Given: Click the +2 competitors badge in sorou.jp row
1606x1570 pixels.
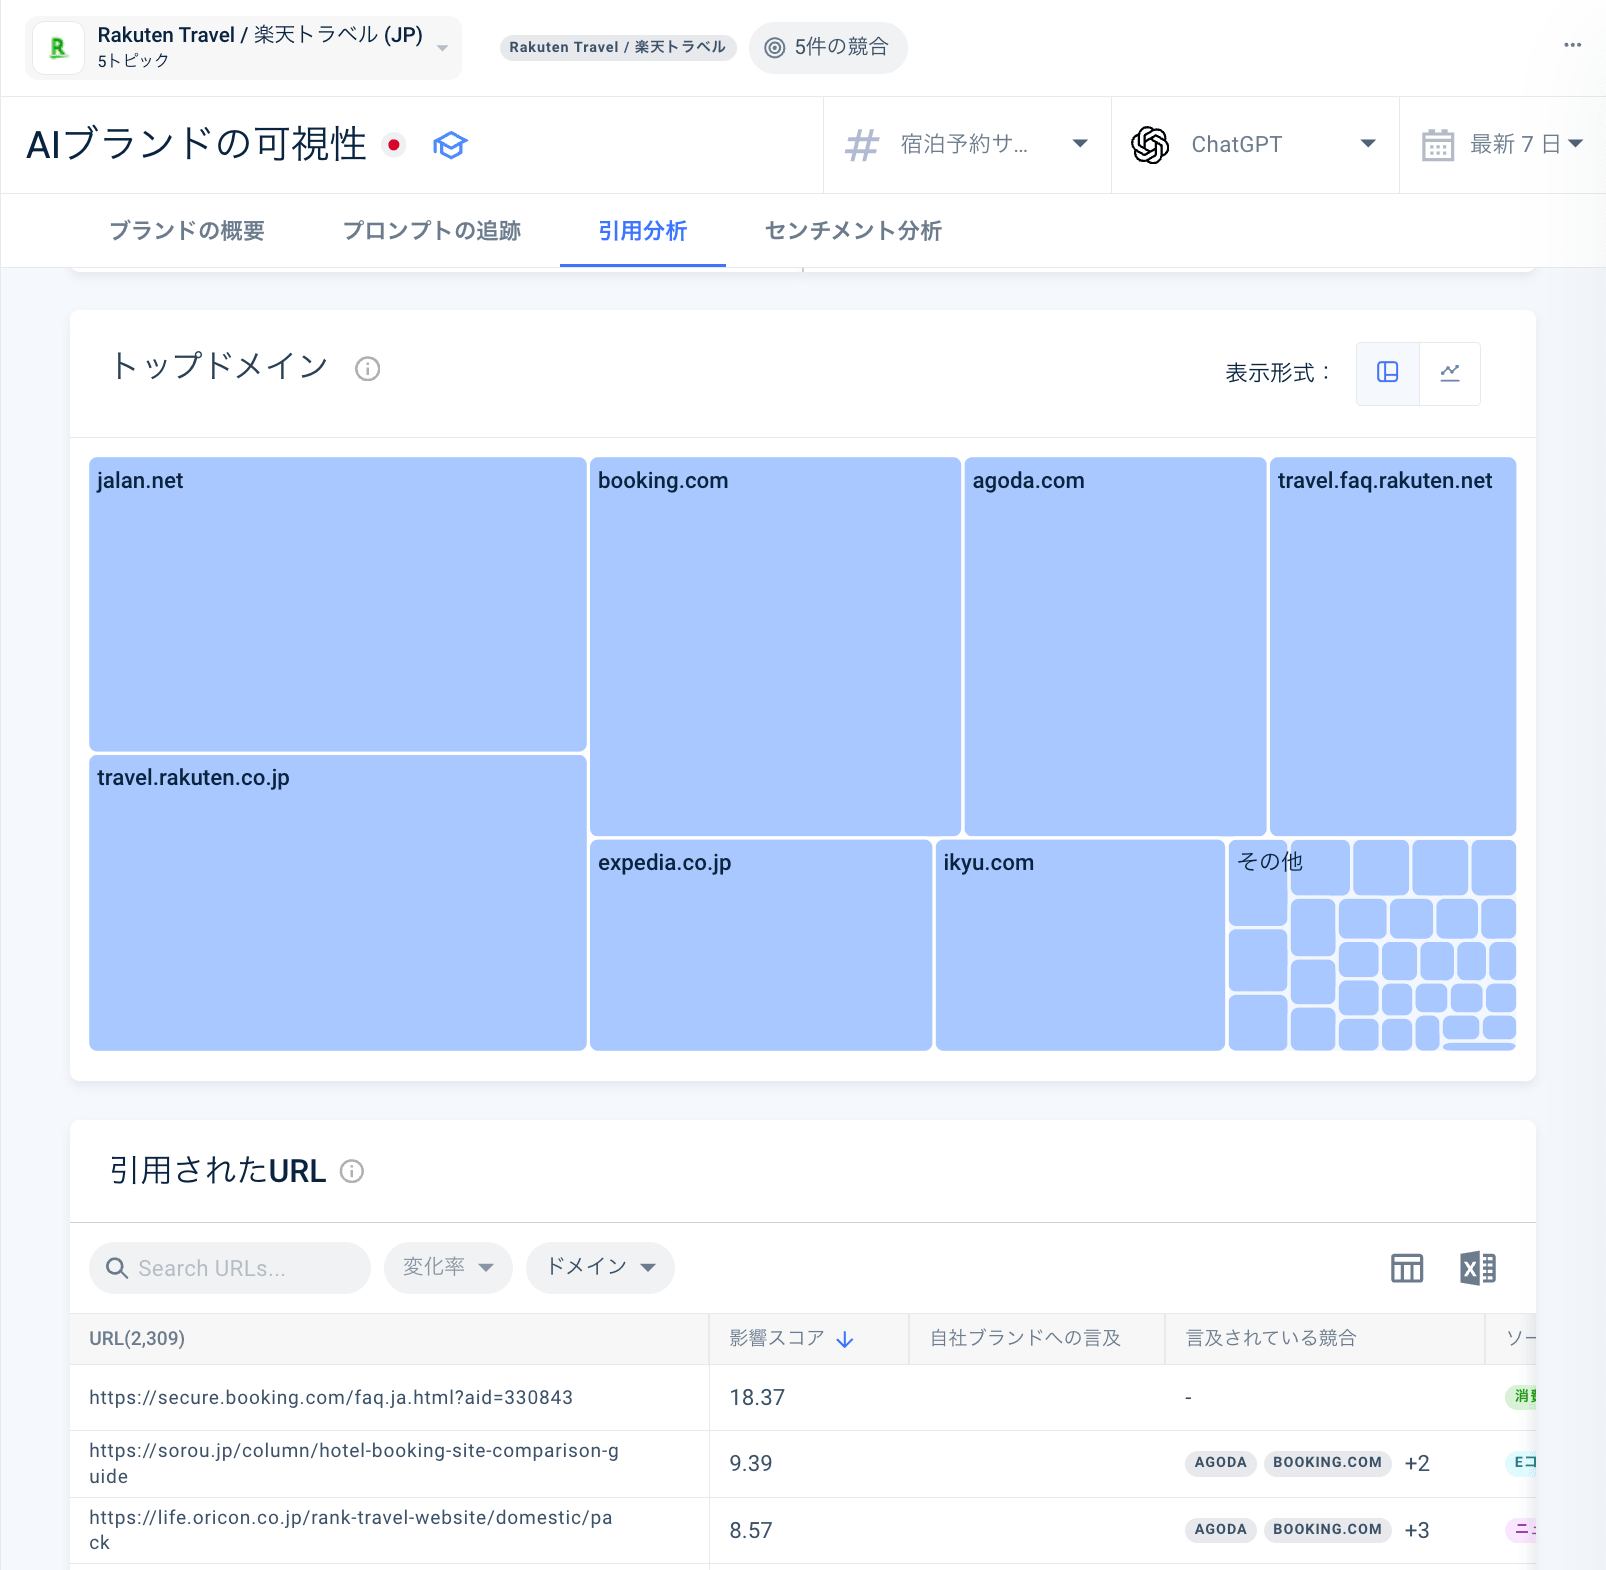Looking at the screenshot, I should pyautogui.click(x=1417, y=1463).
